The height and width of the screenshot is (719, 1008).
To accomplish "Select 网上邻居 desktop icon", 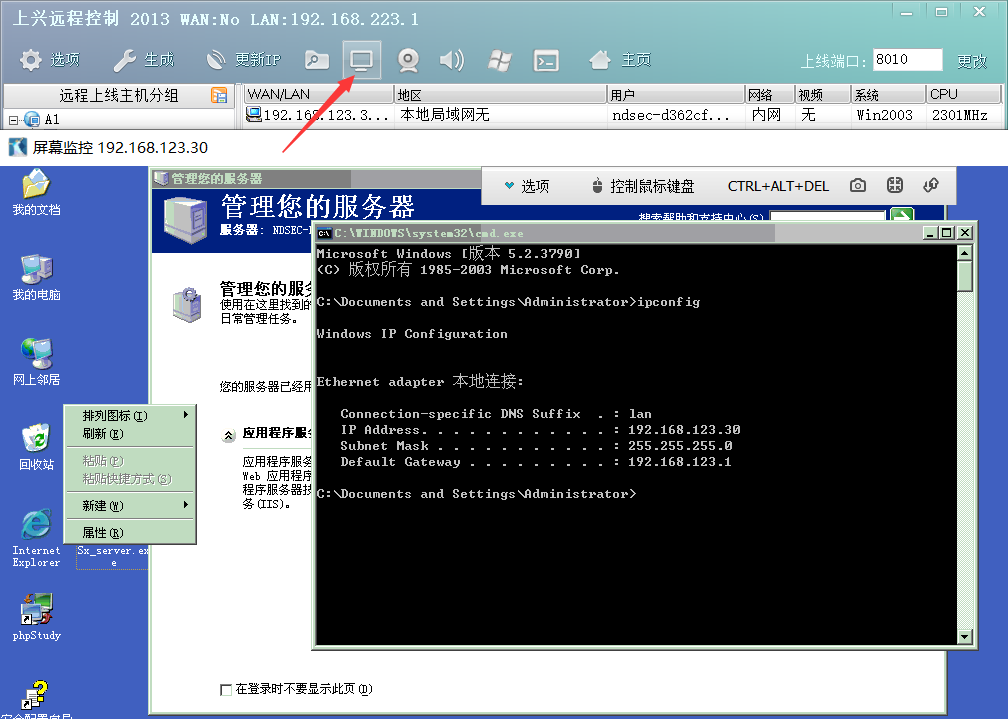I will click(x=36, y=362).
